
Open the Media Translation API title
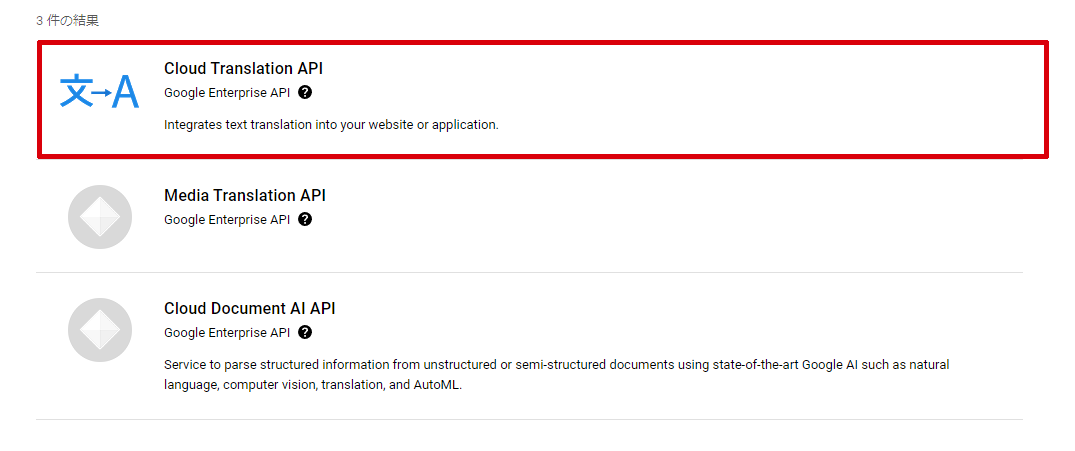pos(245,195)
